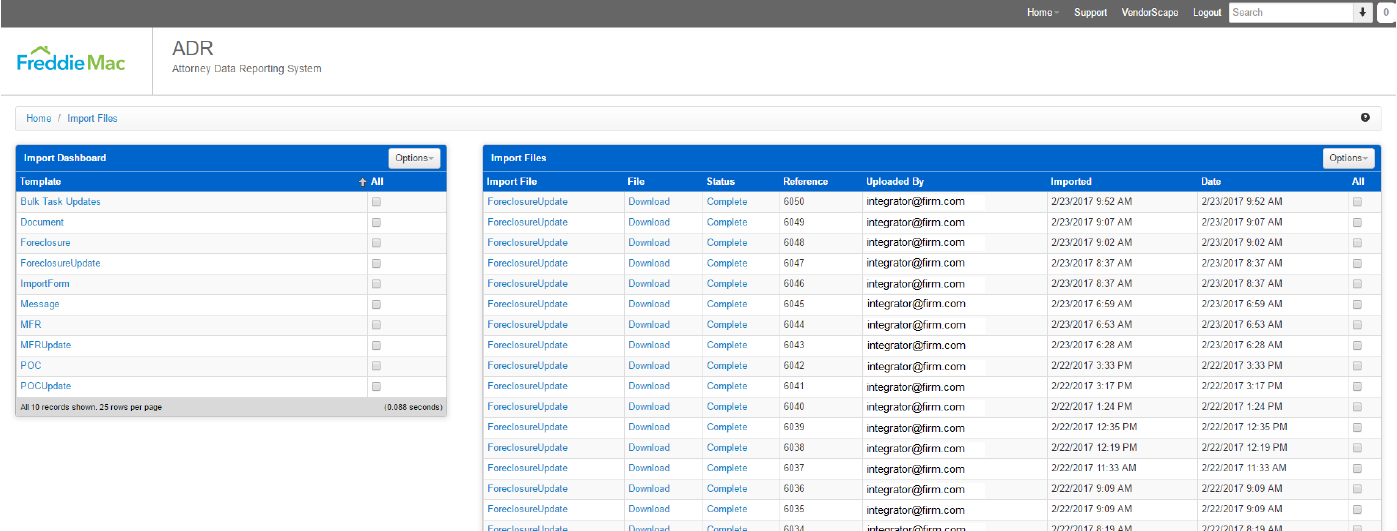Open the MFRUpdate template
This screenshot has height=531, width=1397.
click(45, 345)
